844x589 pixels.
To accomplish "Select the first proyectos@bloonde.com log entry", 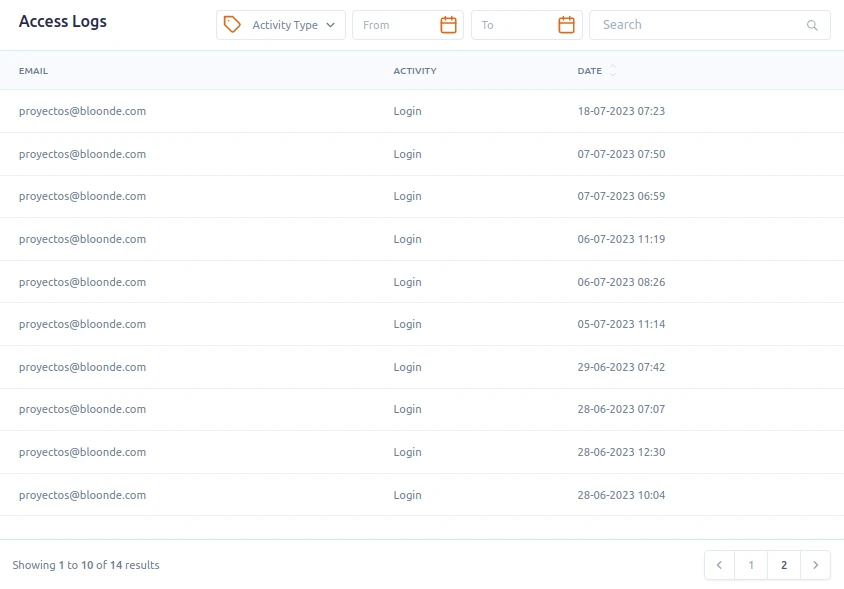I will click(82, 111).
